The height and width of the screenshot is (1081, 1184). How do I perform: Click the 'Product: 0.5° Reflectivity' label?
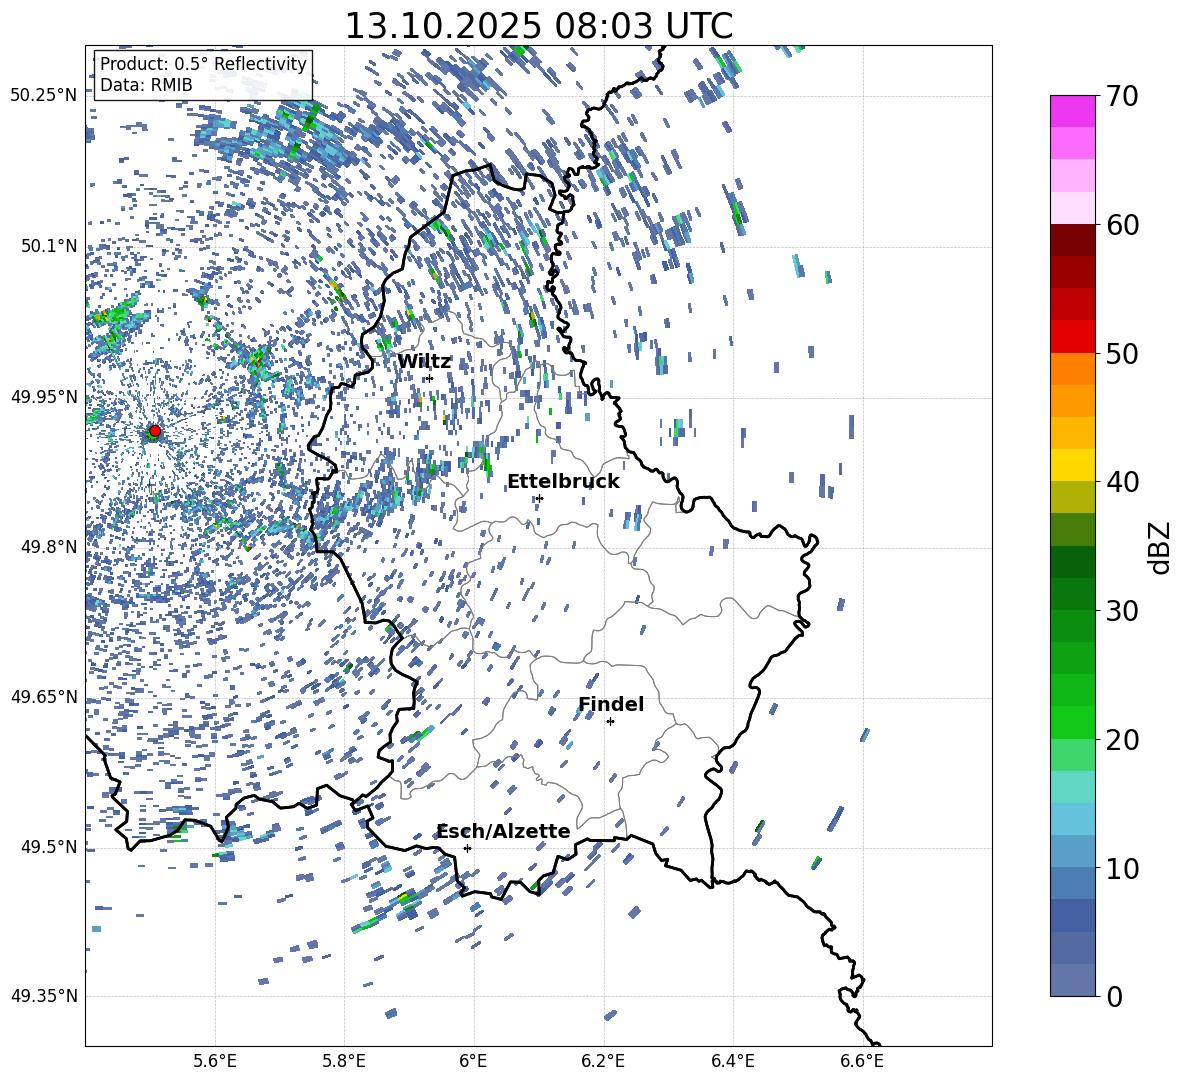(203, 63)
